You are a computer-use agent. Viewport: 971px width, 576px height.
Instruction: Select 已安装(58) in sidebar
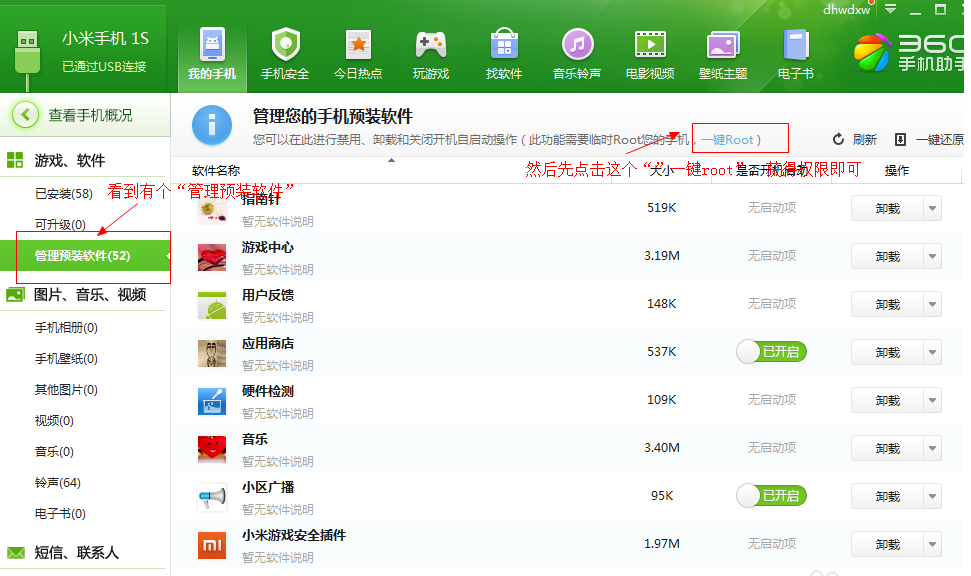click(x=64, y=194)
